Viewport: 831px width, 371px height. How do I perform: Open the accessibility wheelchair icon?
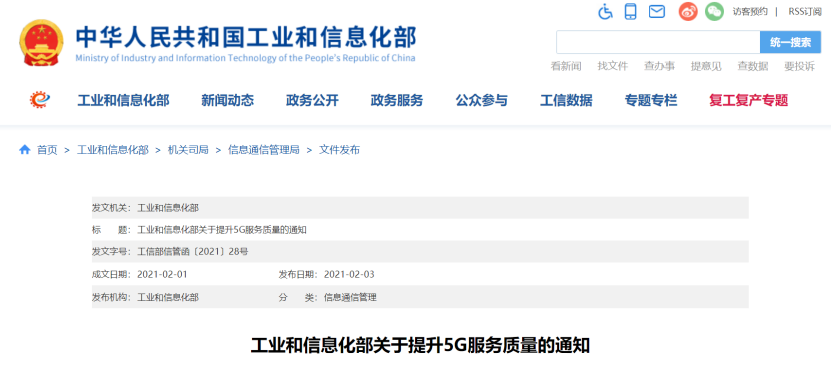click(605, 11)
